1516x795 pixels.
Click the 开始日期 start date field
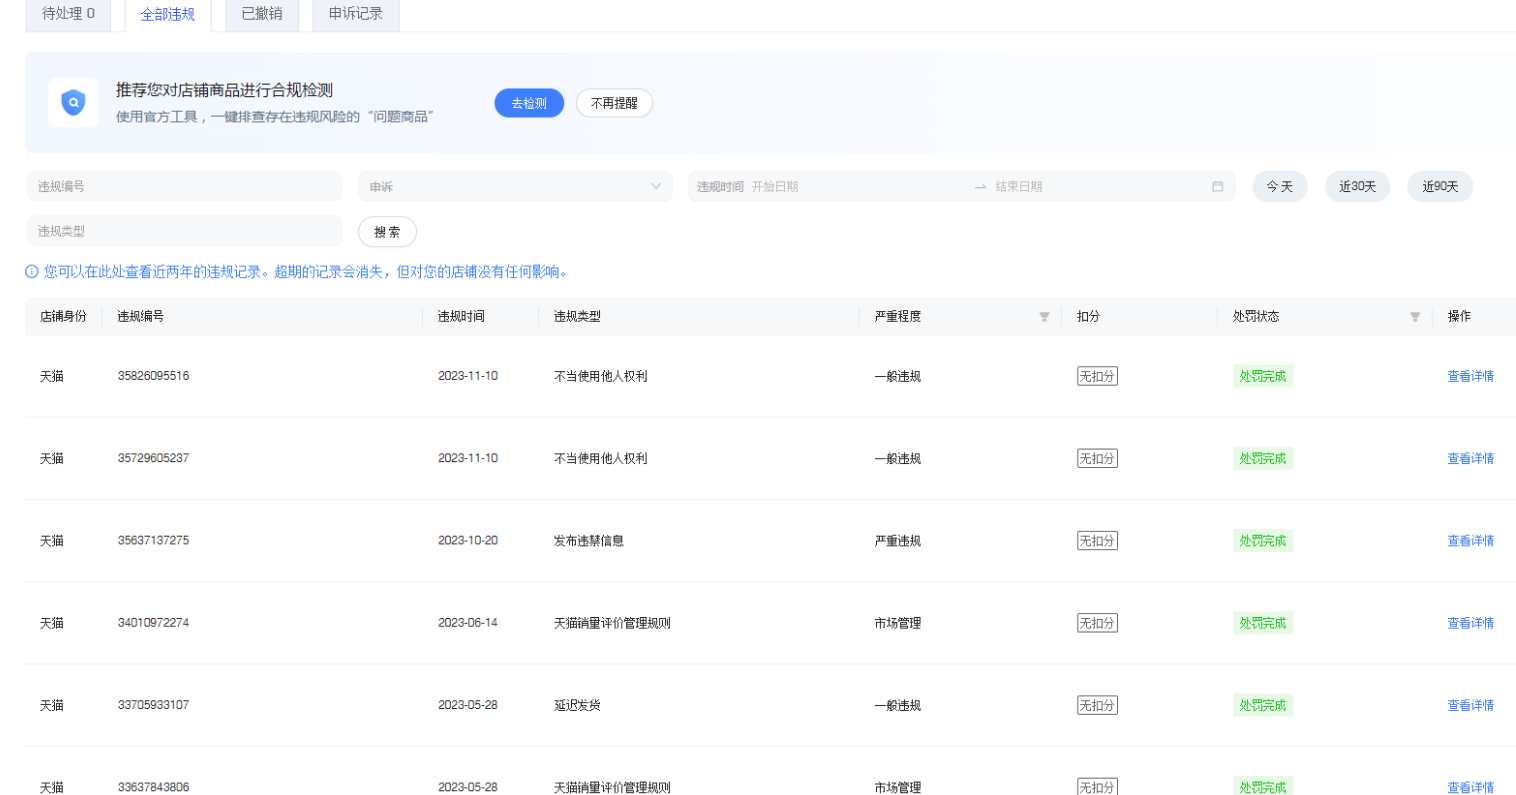[850, 187]
